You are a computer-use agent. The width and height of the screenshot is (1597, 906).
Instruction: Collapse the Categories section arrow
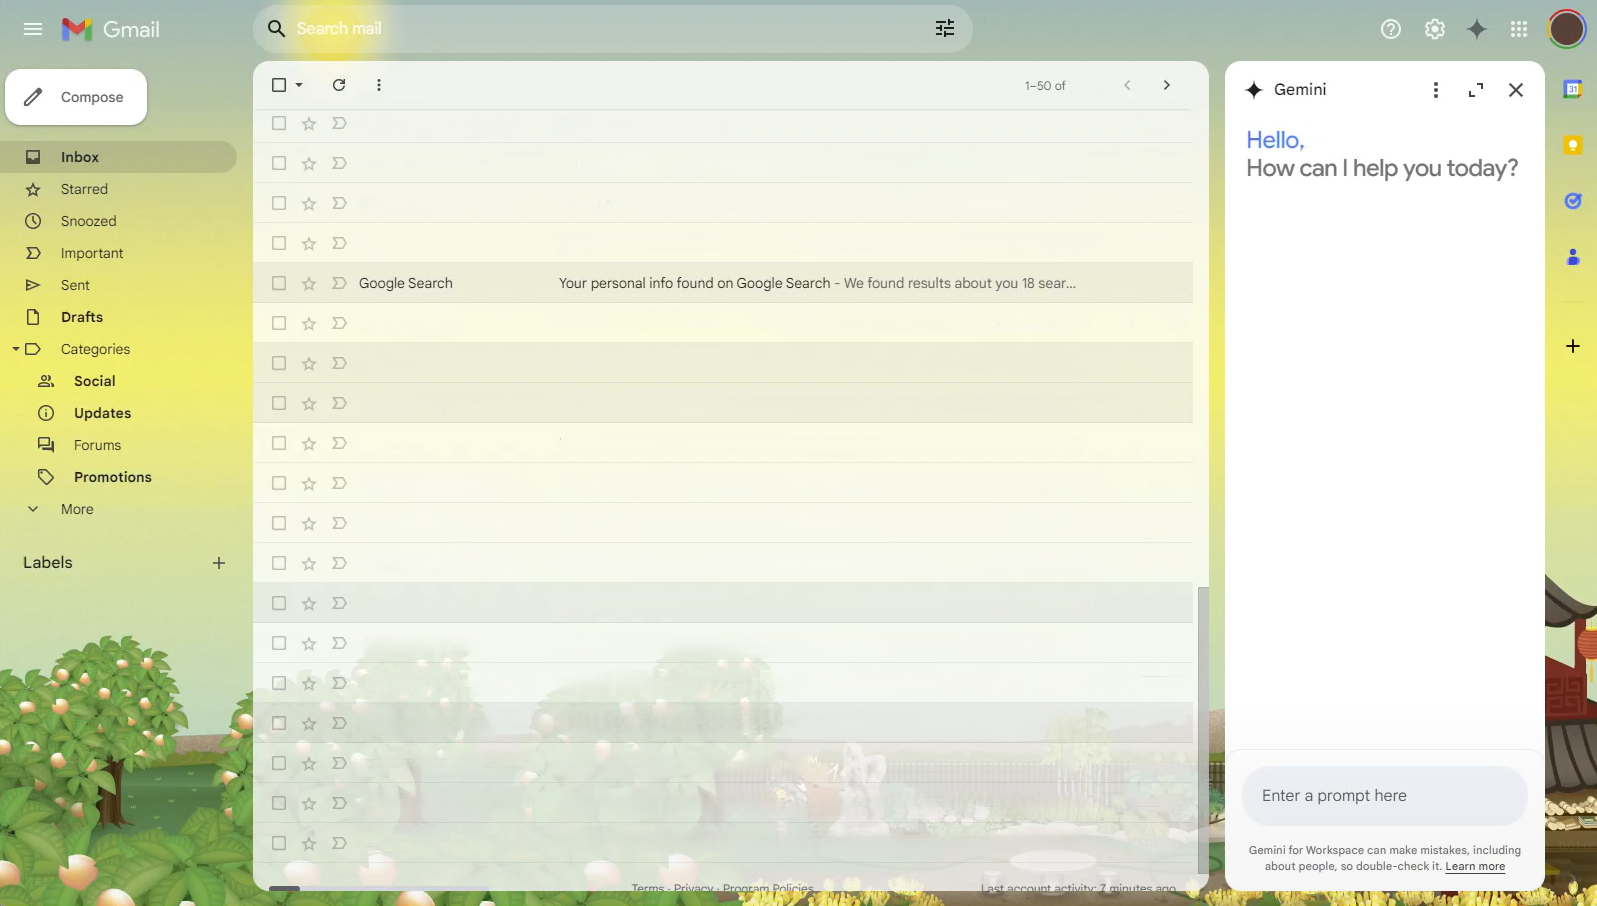pos(16,349)
